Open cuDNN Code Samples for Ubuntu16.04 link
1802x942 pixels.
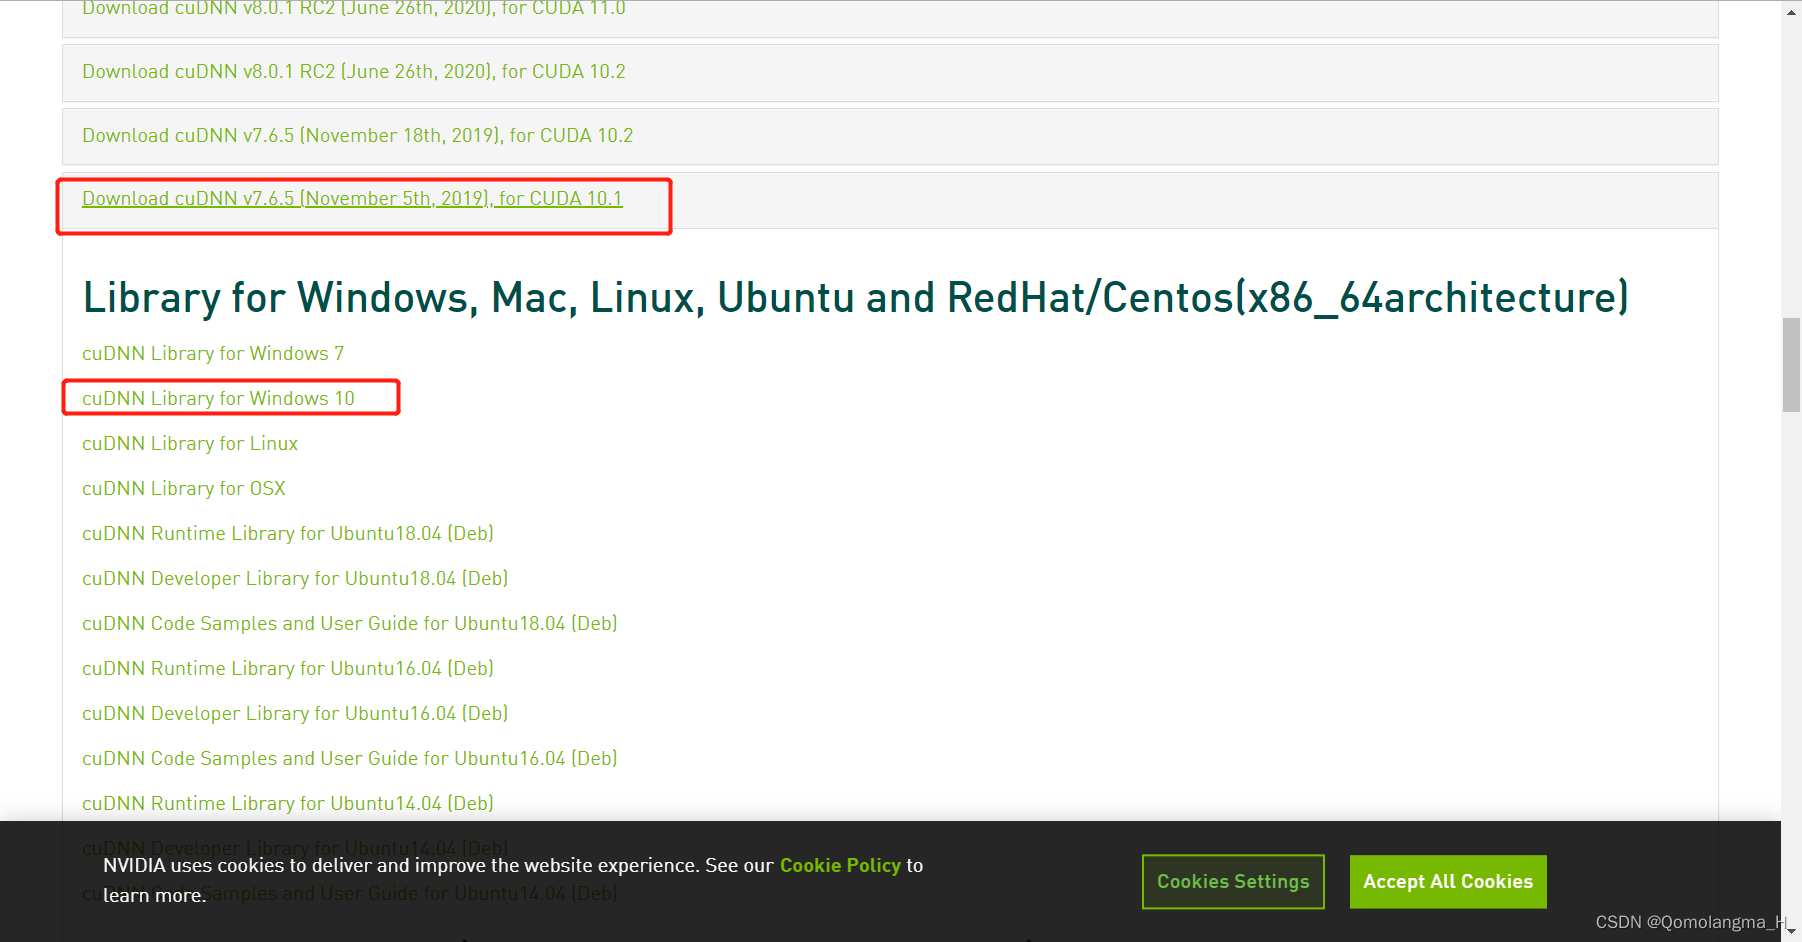tap(350, 759)
